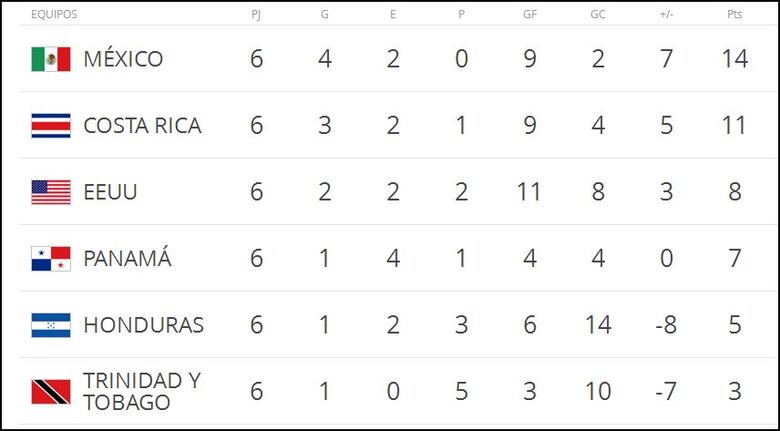Image resolution: width=780 pixels, height=431 pixels.
Task: Click the México flag icon
Action: coord(50,60)
